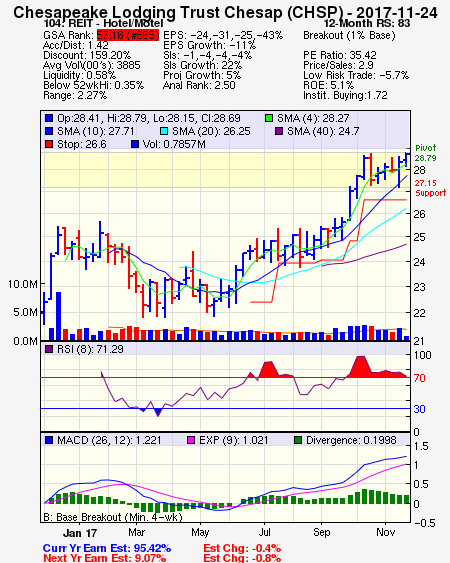
Task: Click the B: Base Breakout (Min. 4-wk) note
Action: (113, 517)
